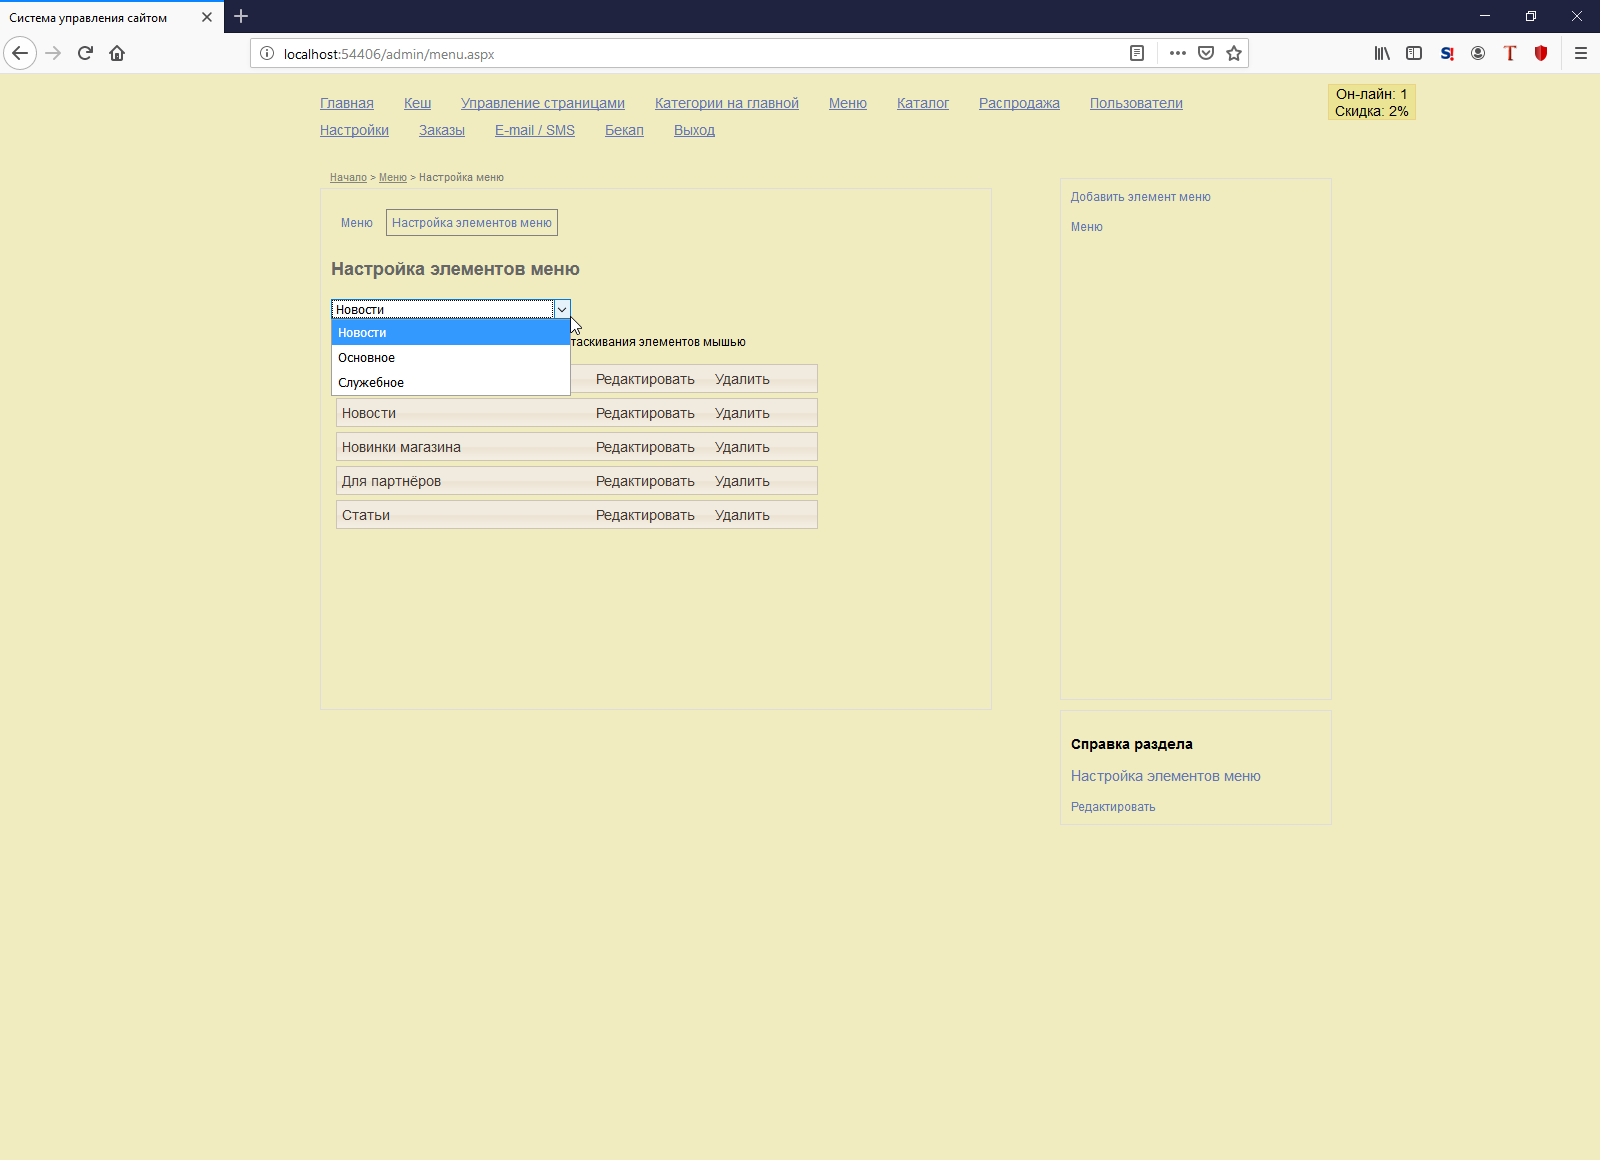Edit the Статьи menu item
The width and height of the screenshot is (1600, 1160).
(x=645, y=515)
